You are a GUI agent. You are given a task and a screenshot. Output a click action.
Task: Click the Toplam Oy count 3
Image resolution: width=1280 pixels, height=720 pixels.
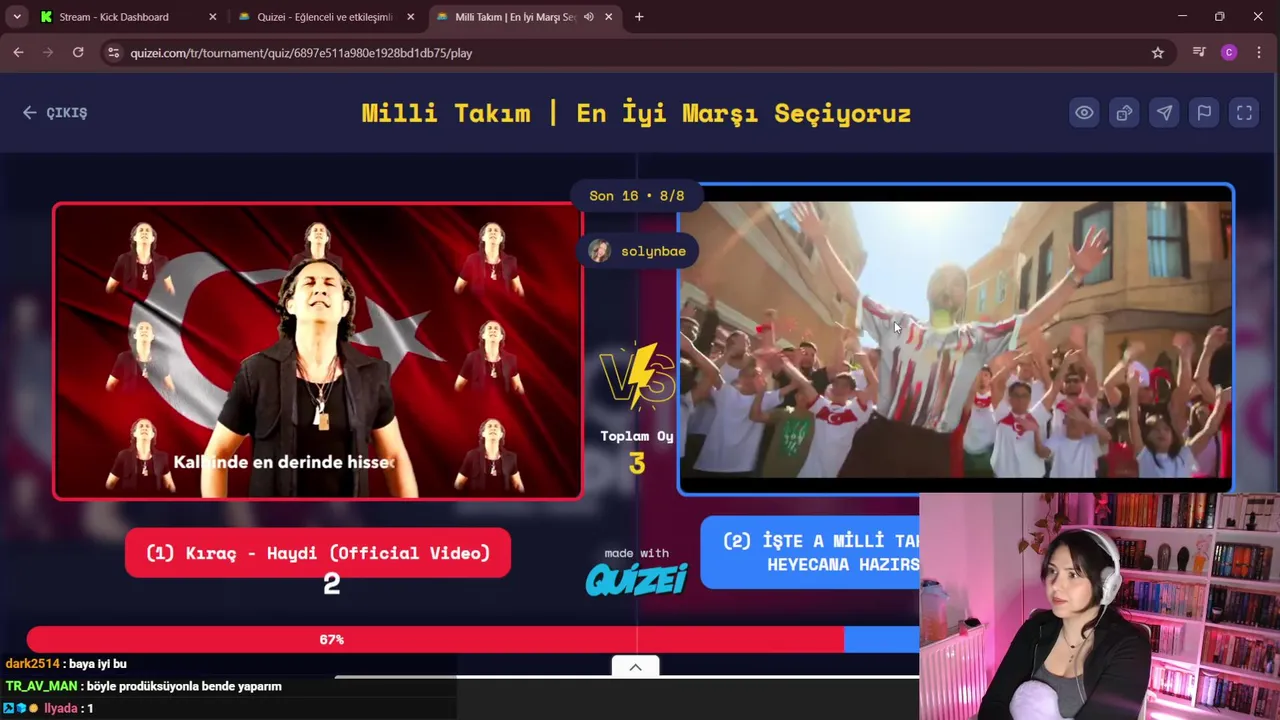(637, 463)
